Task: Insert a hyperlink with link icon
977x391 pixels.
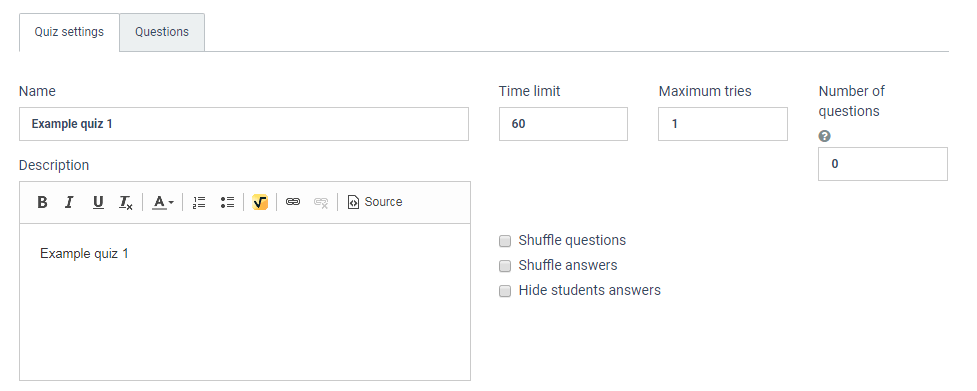Action: pyautogui.click(x=293, y=202)
